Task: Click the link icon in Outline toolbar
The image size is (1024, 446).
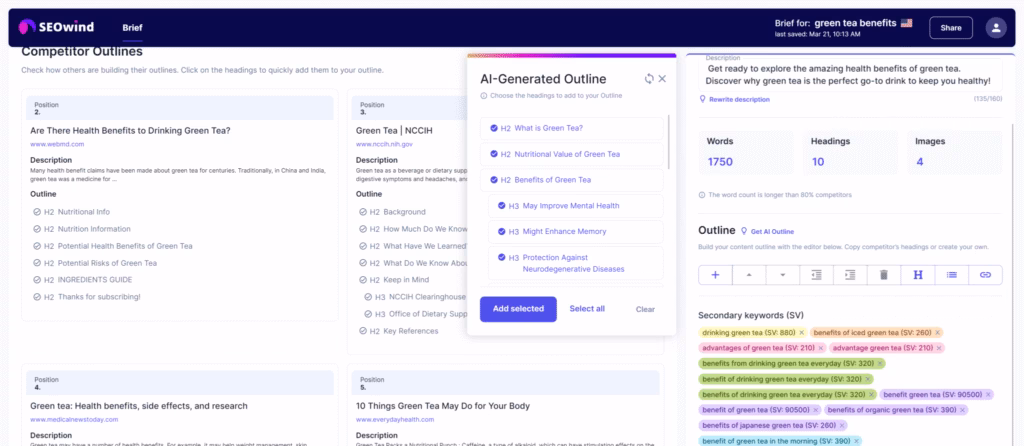Action: pyautogui.click(x=985, y=274)
